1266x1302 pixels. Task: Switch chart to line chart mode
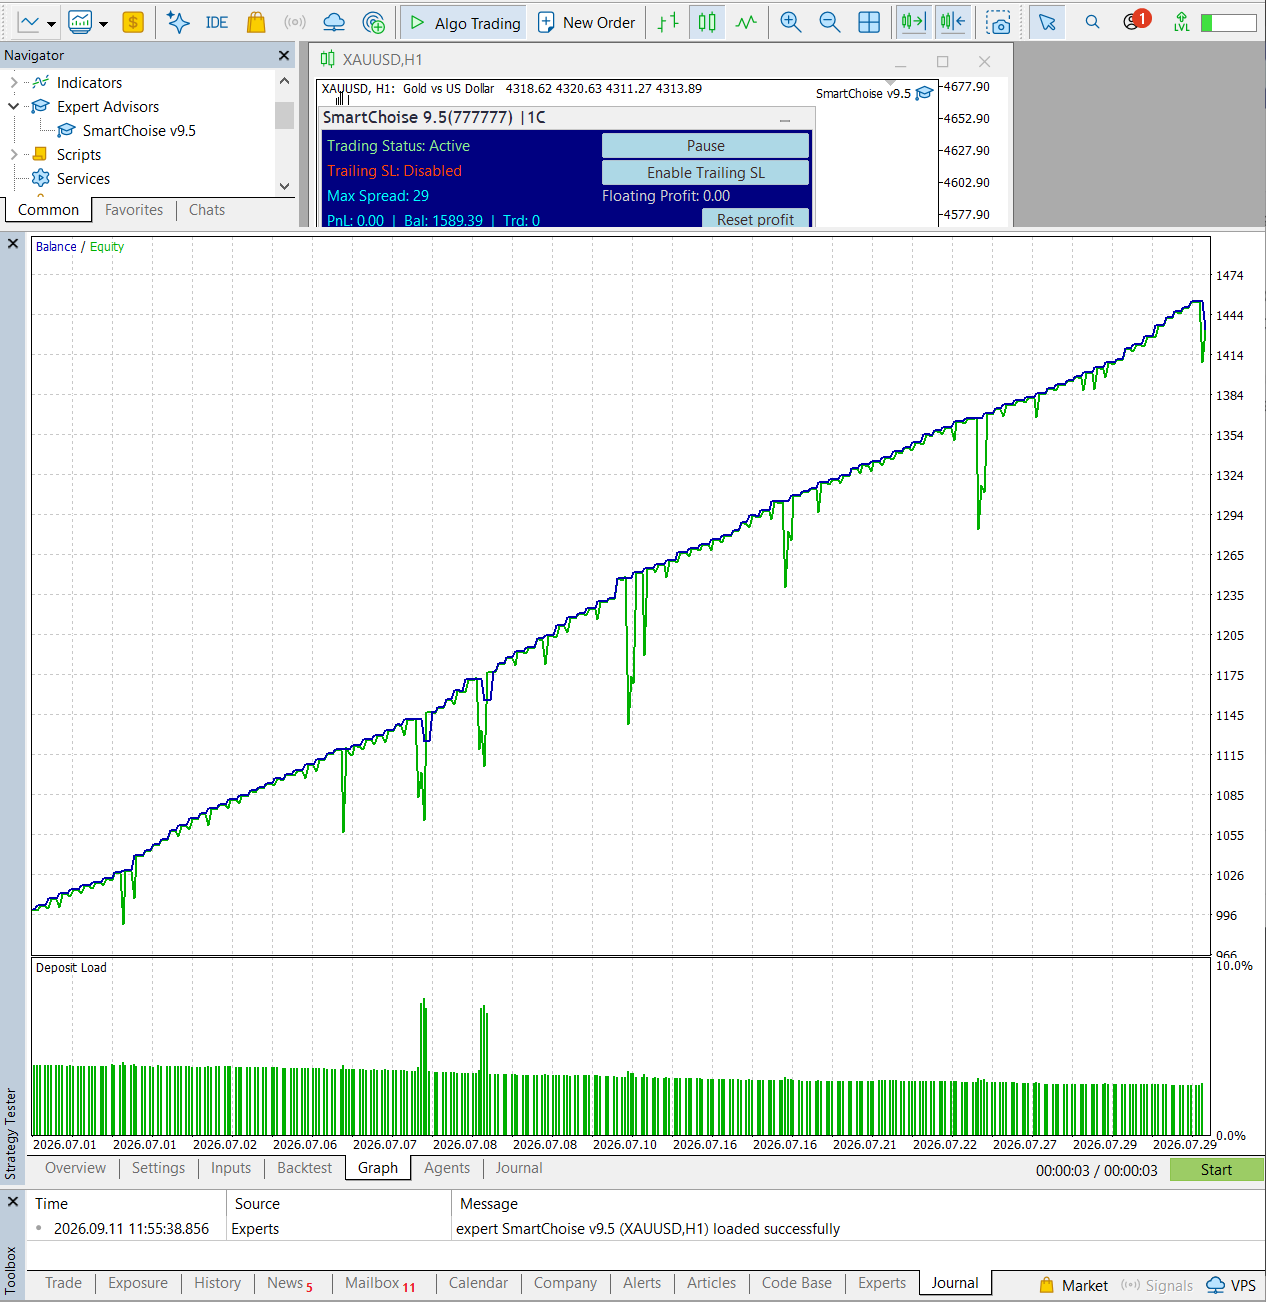point(746,22)
